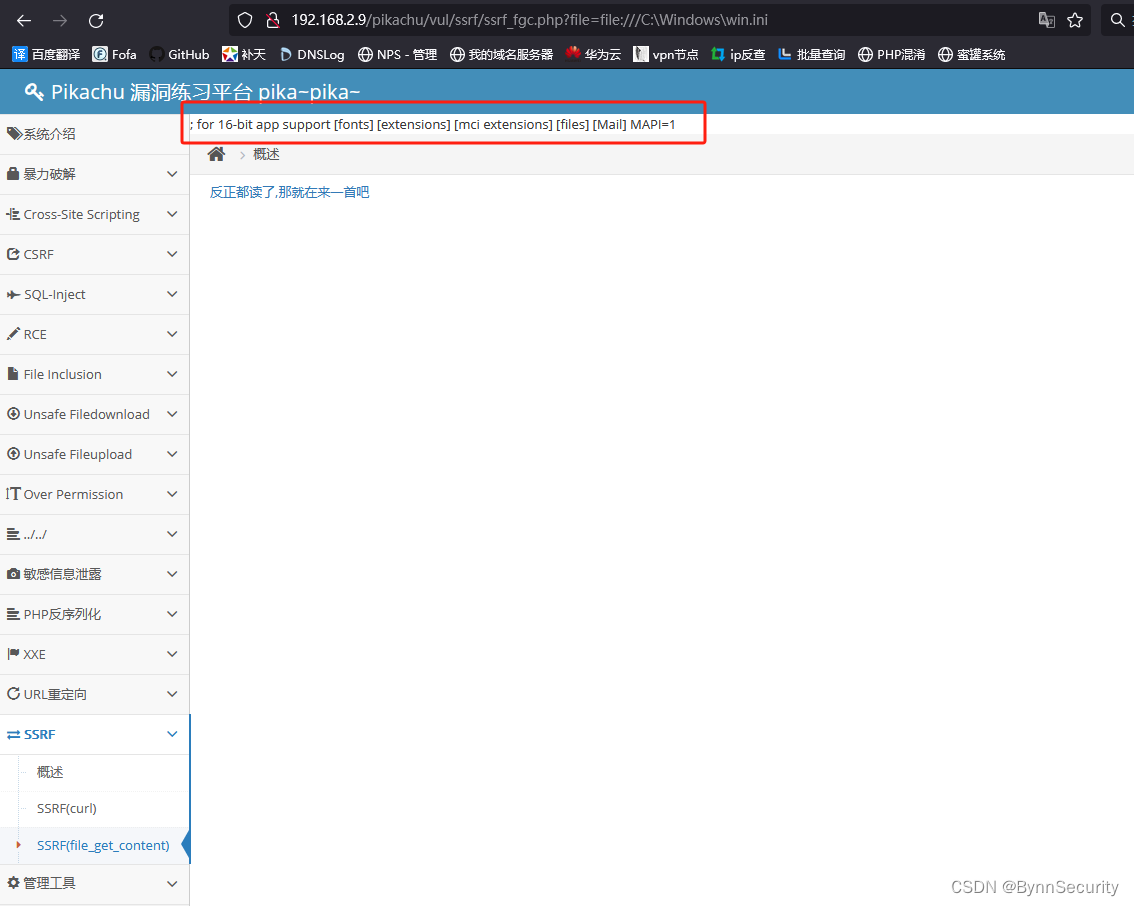Click the SSRF(file_get_content) link
This screenshot has width=1134, height=906.
(102, 845)
